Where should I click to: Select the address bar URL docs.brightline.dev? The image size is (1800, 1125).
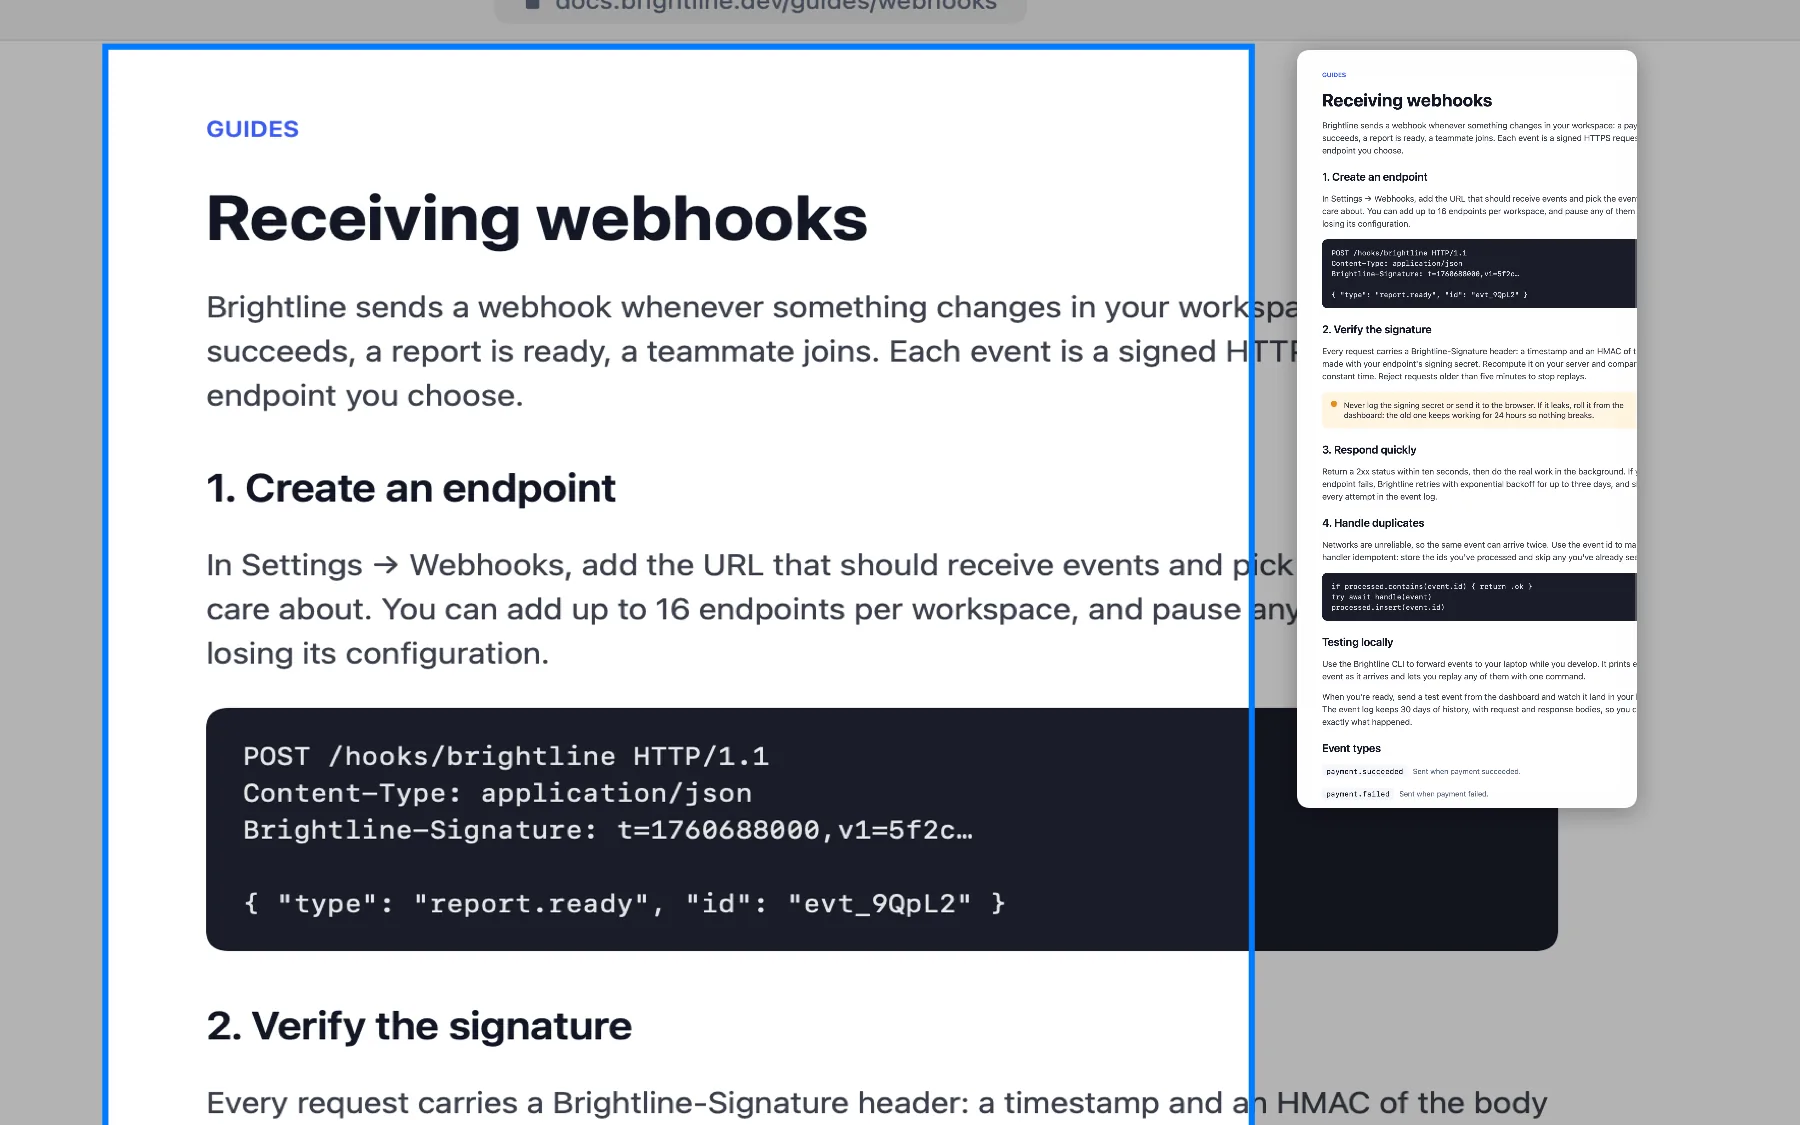(776, 6)
